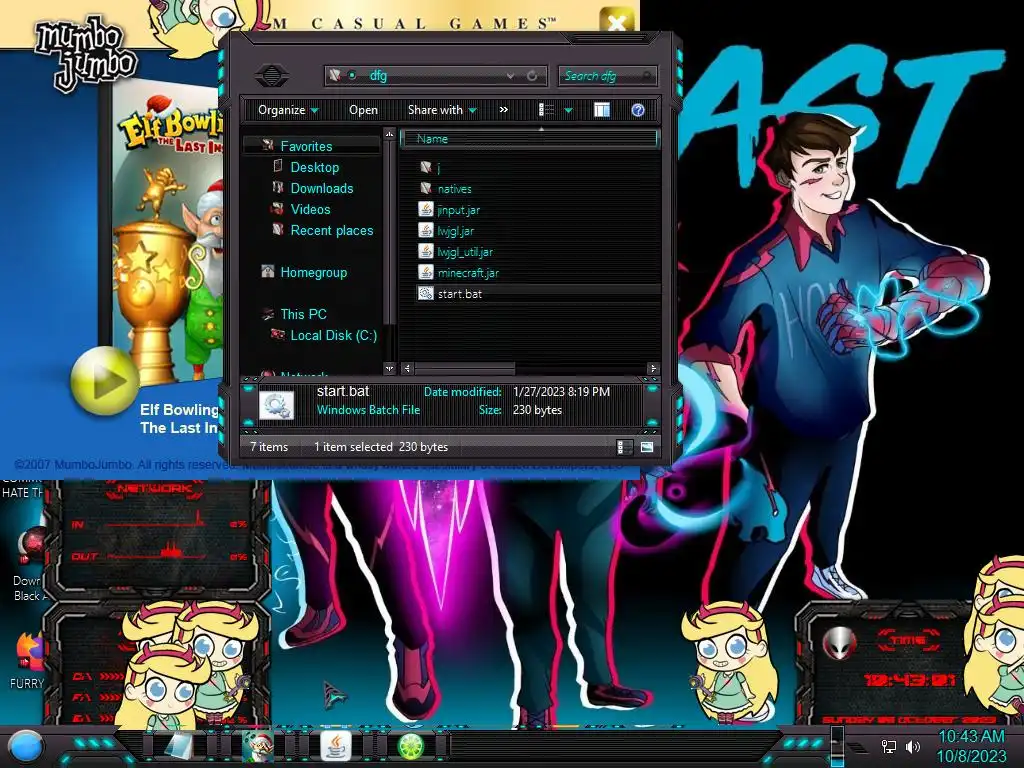Click the change view icon in toolbar
Screen dimensions: 1024x768
coord(547,110)
